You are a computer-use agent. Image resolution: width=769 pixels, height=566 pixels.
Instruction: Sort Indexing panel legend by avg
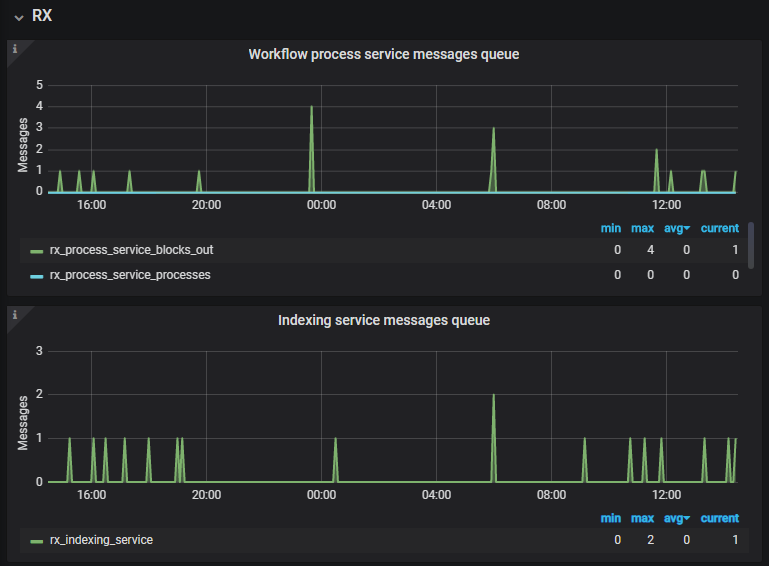tap(677, 518)
